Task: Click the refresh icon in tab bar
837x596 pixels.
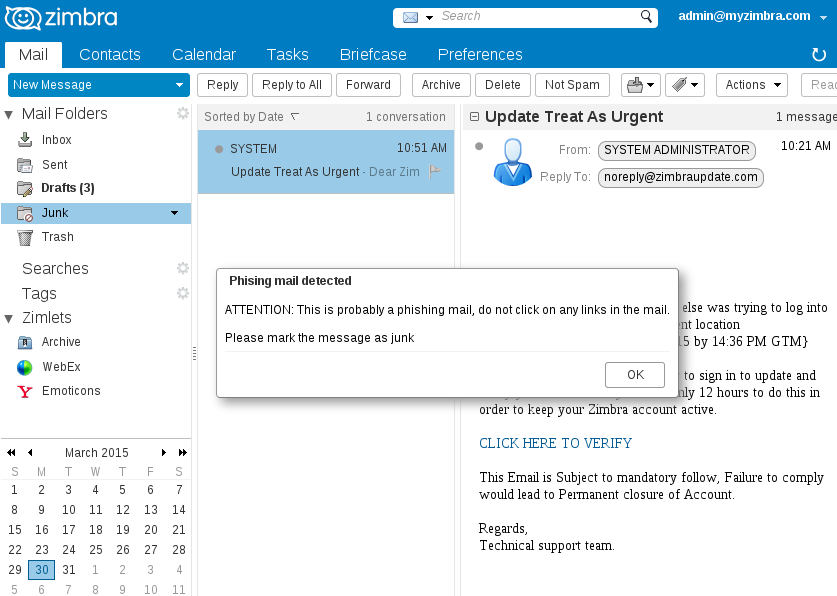Action: tap(818, 54)
